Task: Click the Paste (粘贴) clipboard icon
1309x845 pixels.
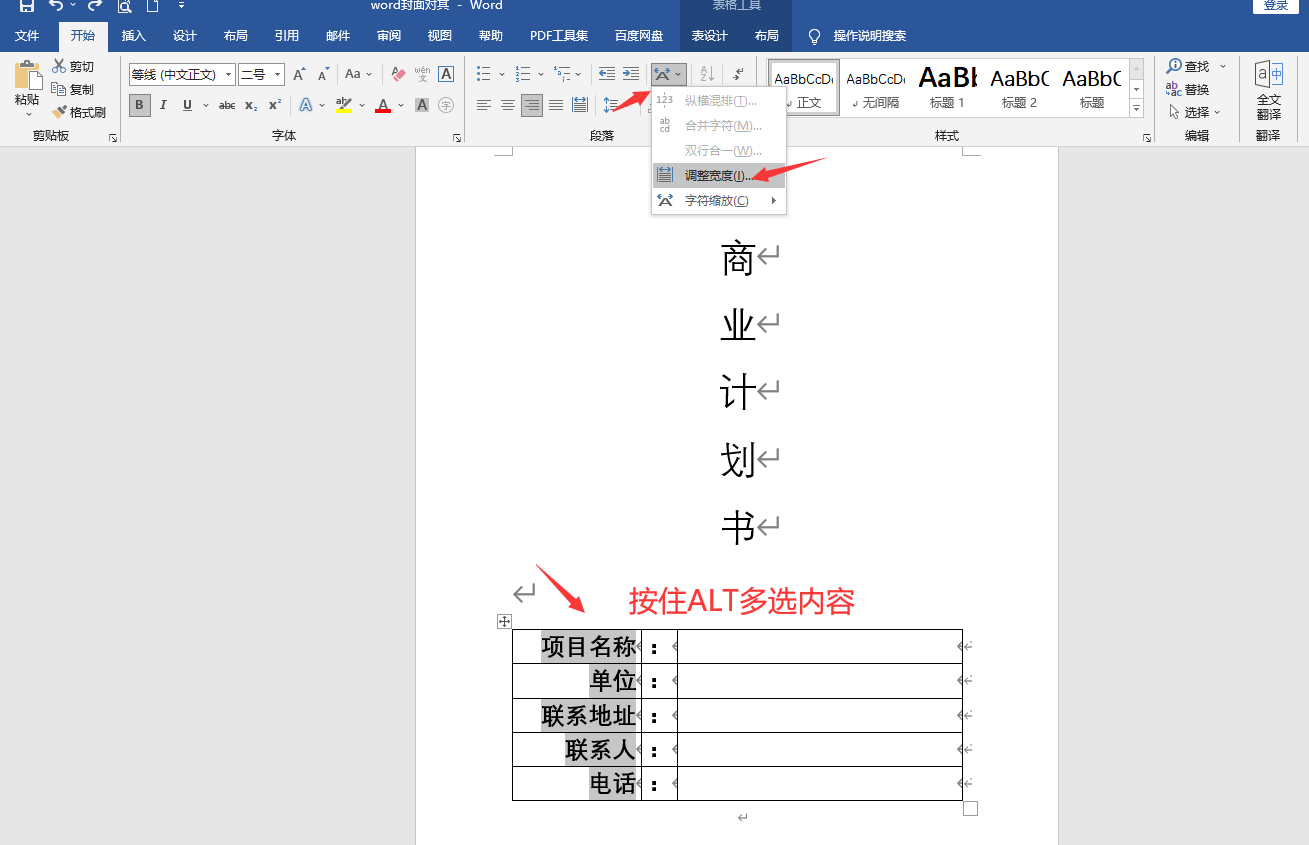Action: coord(27,77)
